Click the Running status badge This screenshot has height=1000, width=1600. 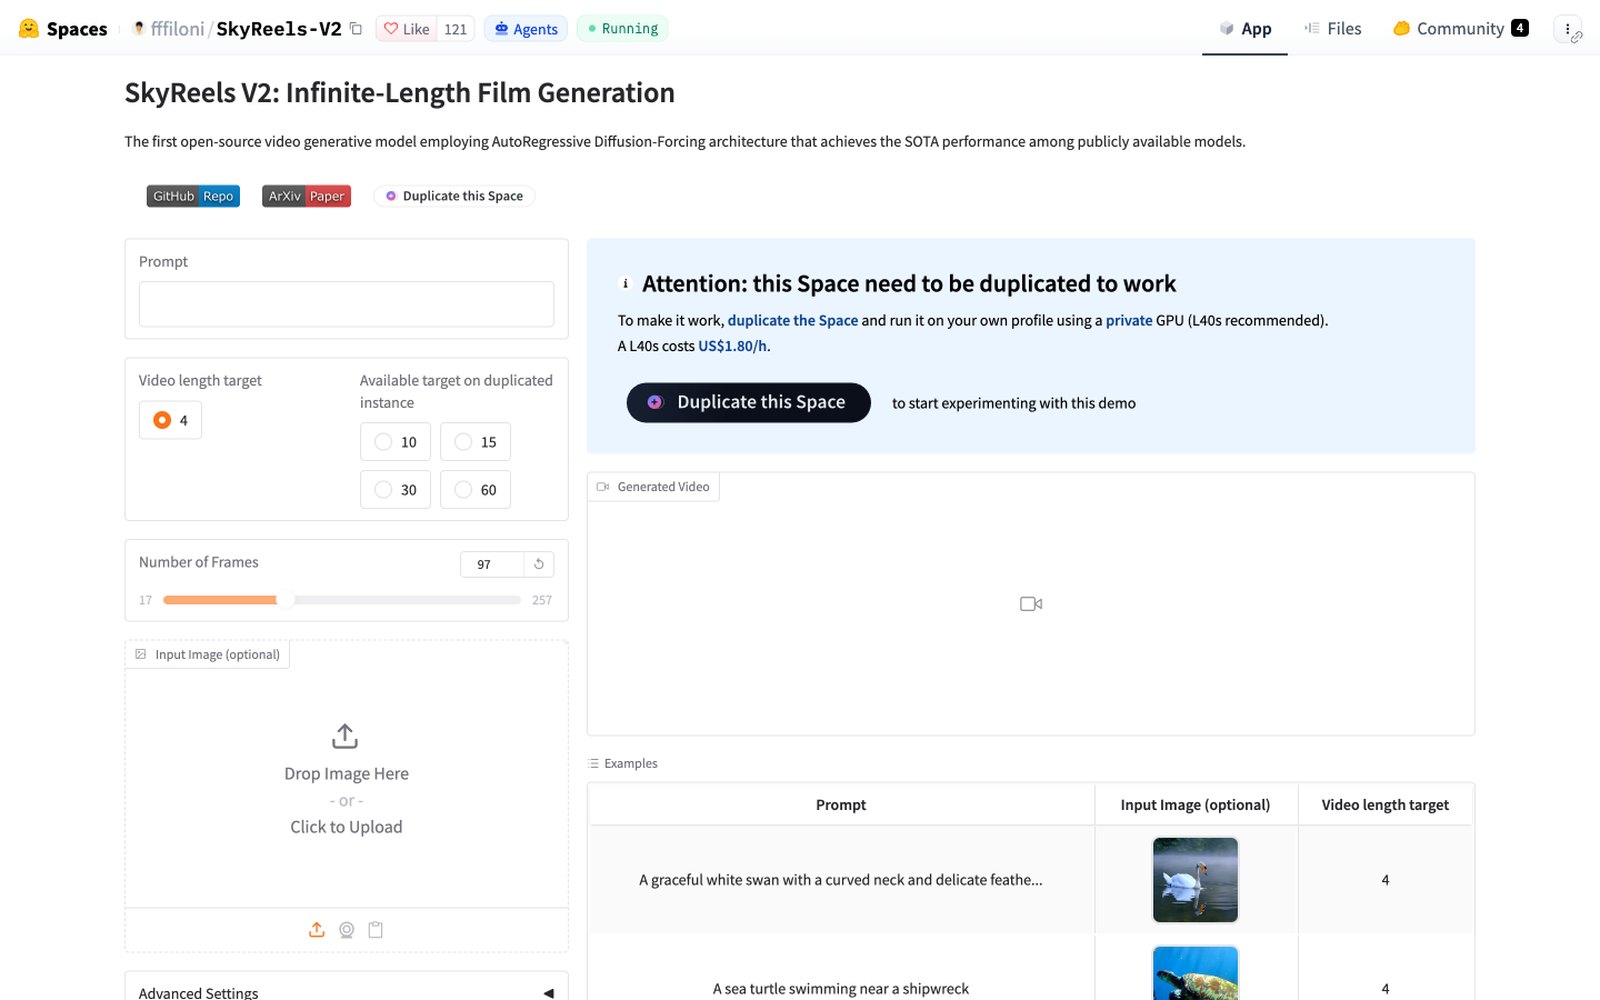(622, 29)
